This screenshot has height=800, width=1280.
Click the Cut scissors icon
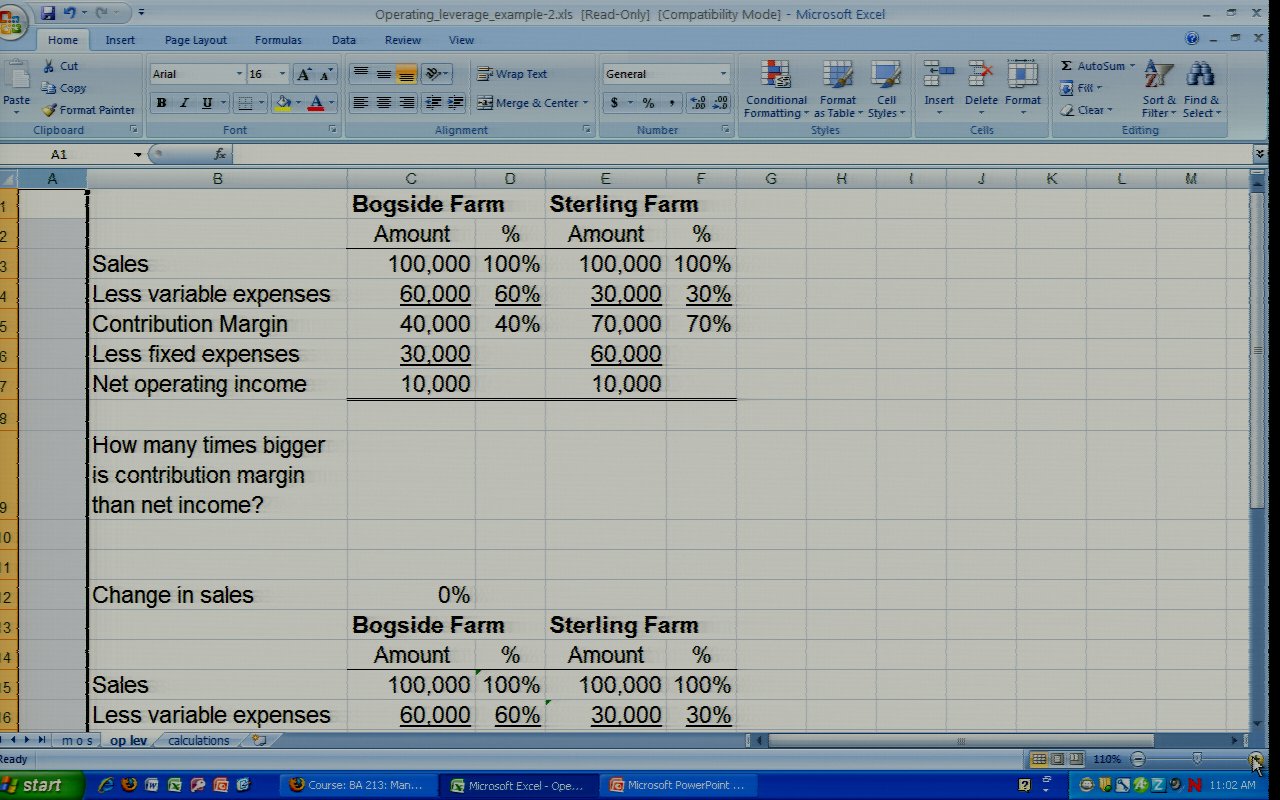[x=48, y=66]
